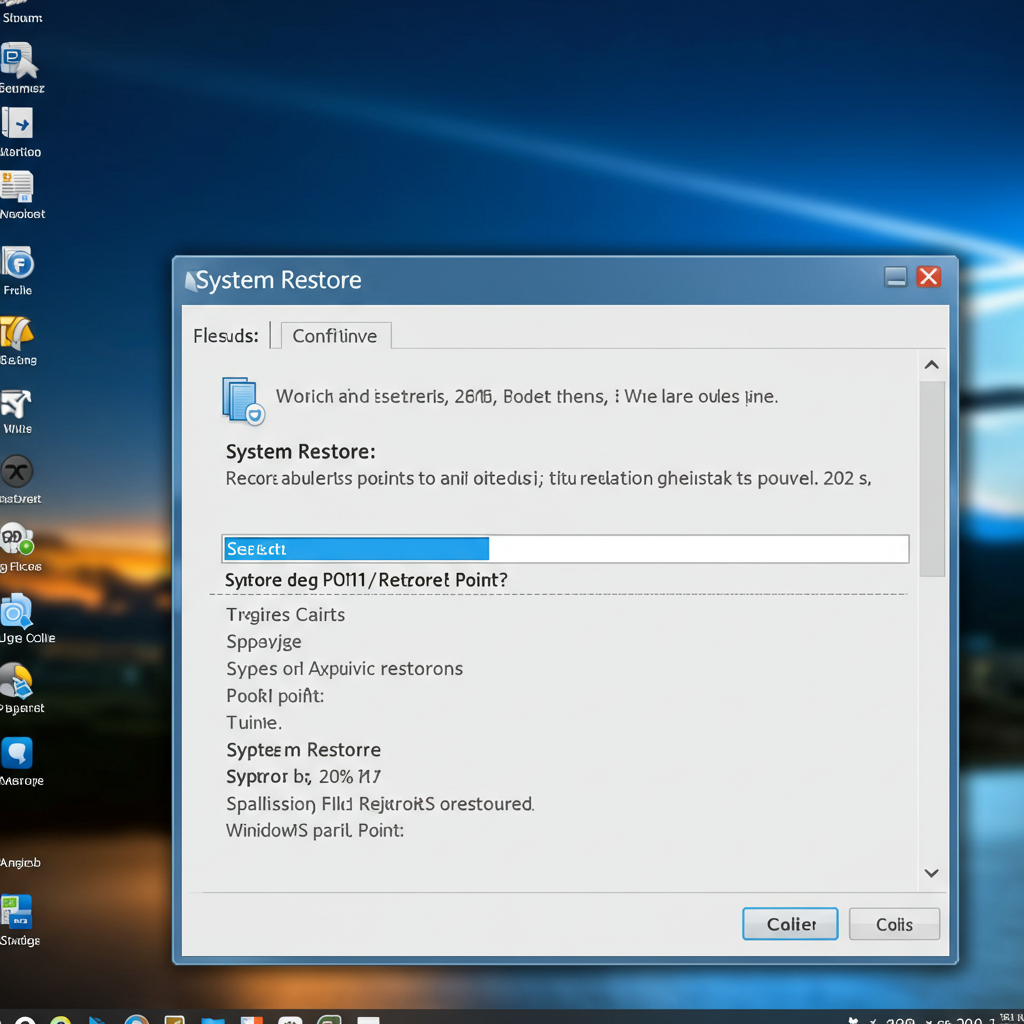Click the Colis button

click(x=894, y=924)
